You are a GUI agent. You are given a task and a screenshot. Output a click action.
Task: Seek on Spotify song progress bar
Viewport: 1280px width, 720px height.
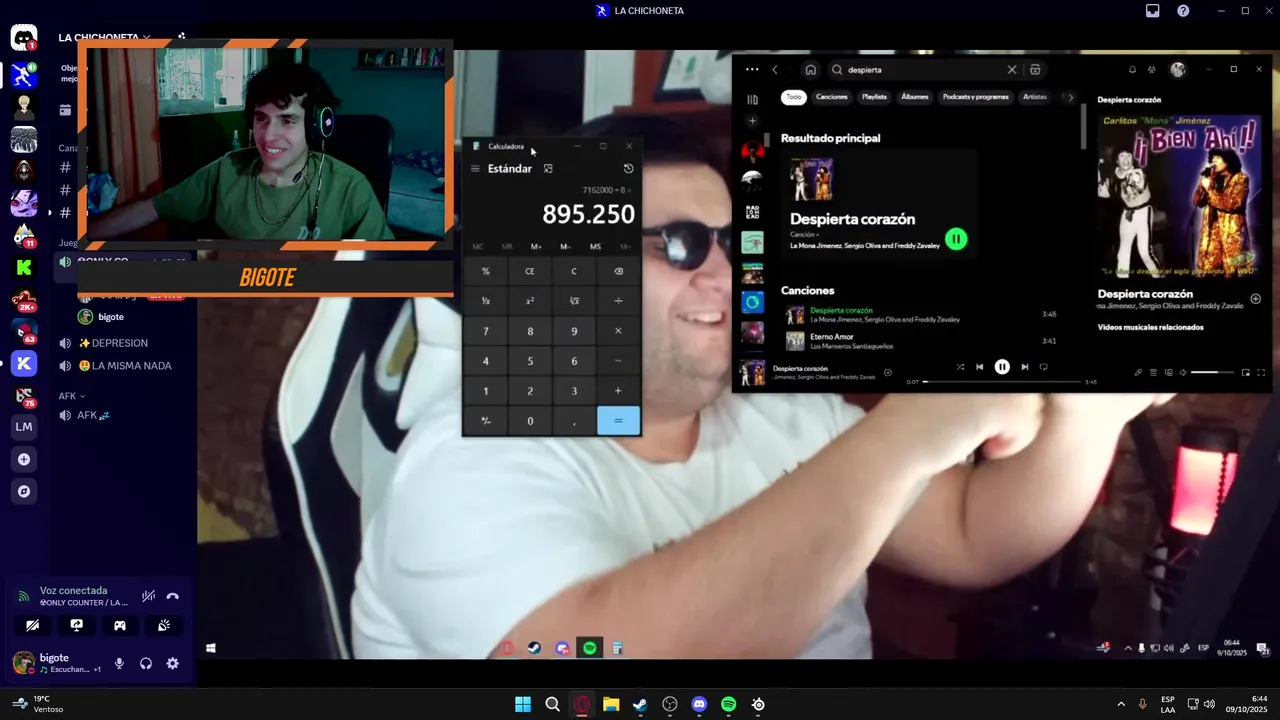pyautogui.click(x=1002, y=382)
